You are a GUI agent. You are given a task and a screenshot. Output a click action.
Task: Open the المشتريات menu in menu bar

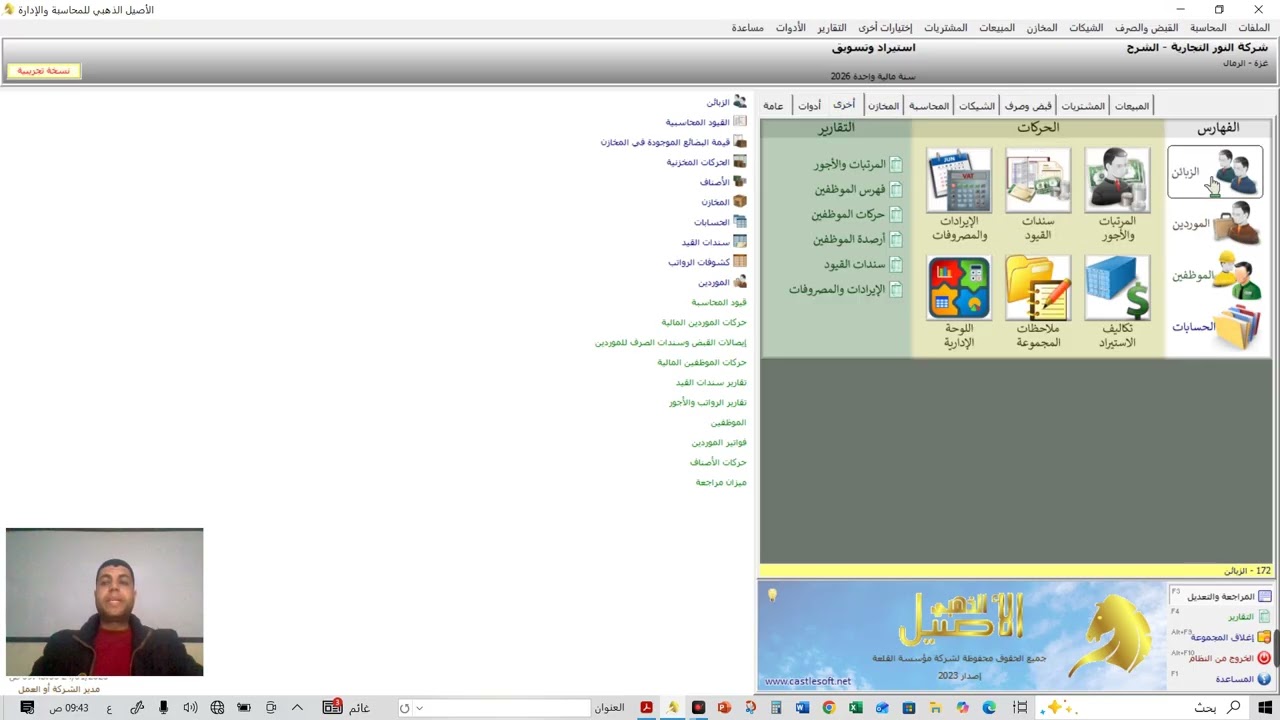(x=946, y=28)
